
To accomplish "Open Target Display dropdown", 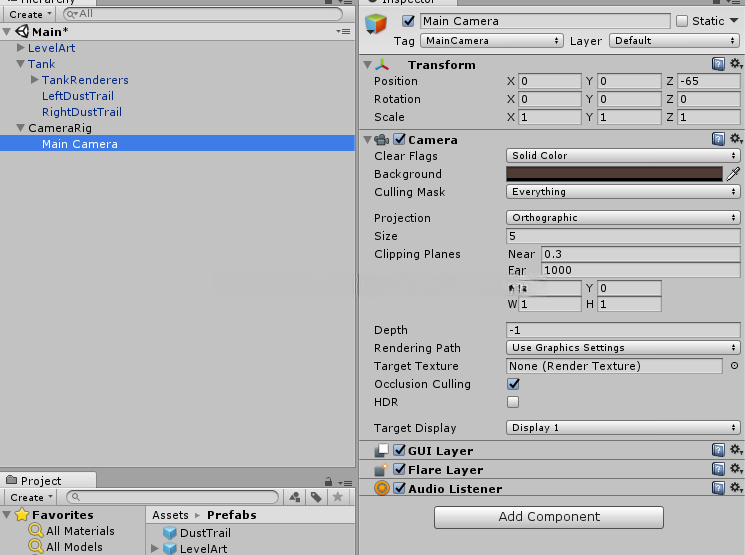I will click(x=623, y=427).
